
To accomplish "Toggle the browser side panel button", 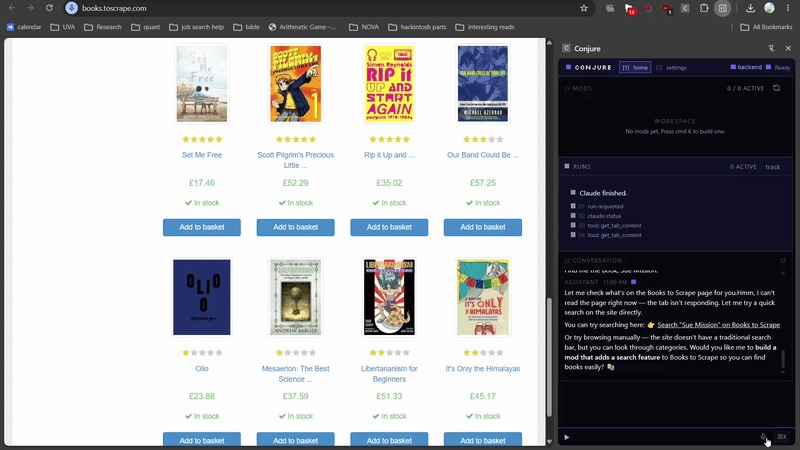I will click(722, 8).
